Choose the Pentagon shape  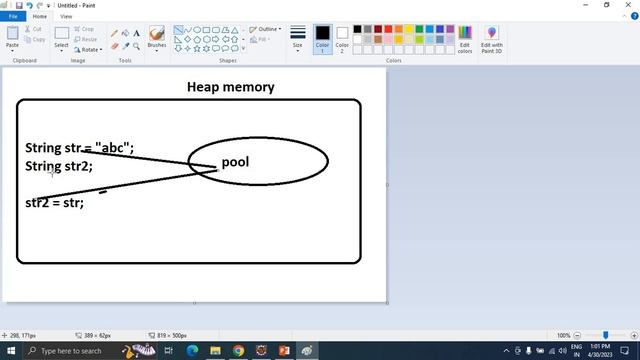coord(197,39)
